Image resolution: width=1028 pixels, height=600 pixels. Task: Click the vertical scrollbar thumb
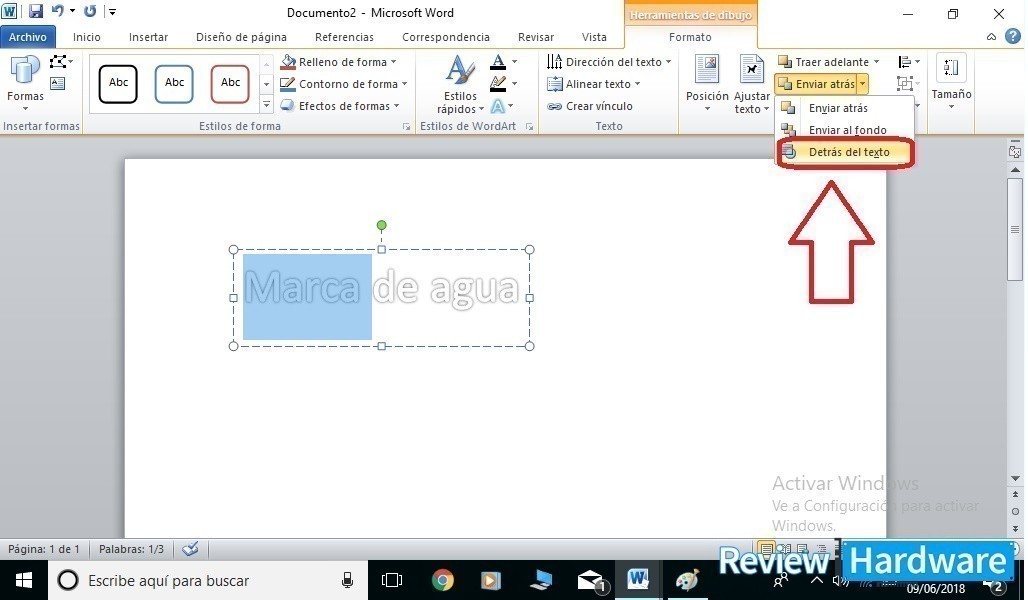pos(1015,230)
